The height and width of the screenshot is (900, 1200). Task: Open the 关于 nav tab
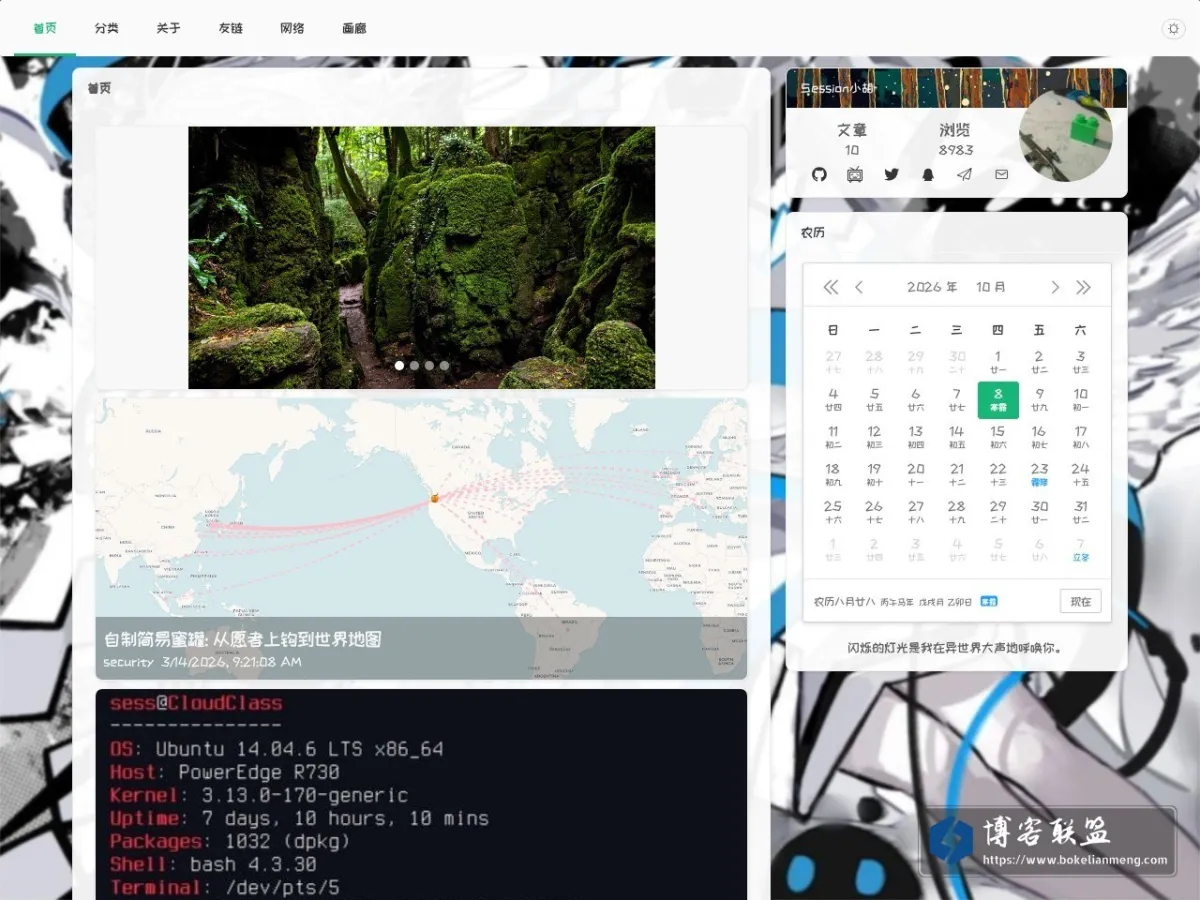point(168,28)
